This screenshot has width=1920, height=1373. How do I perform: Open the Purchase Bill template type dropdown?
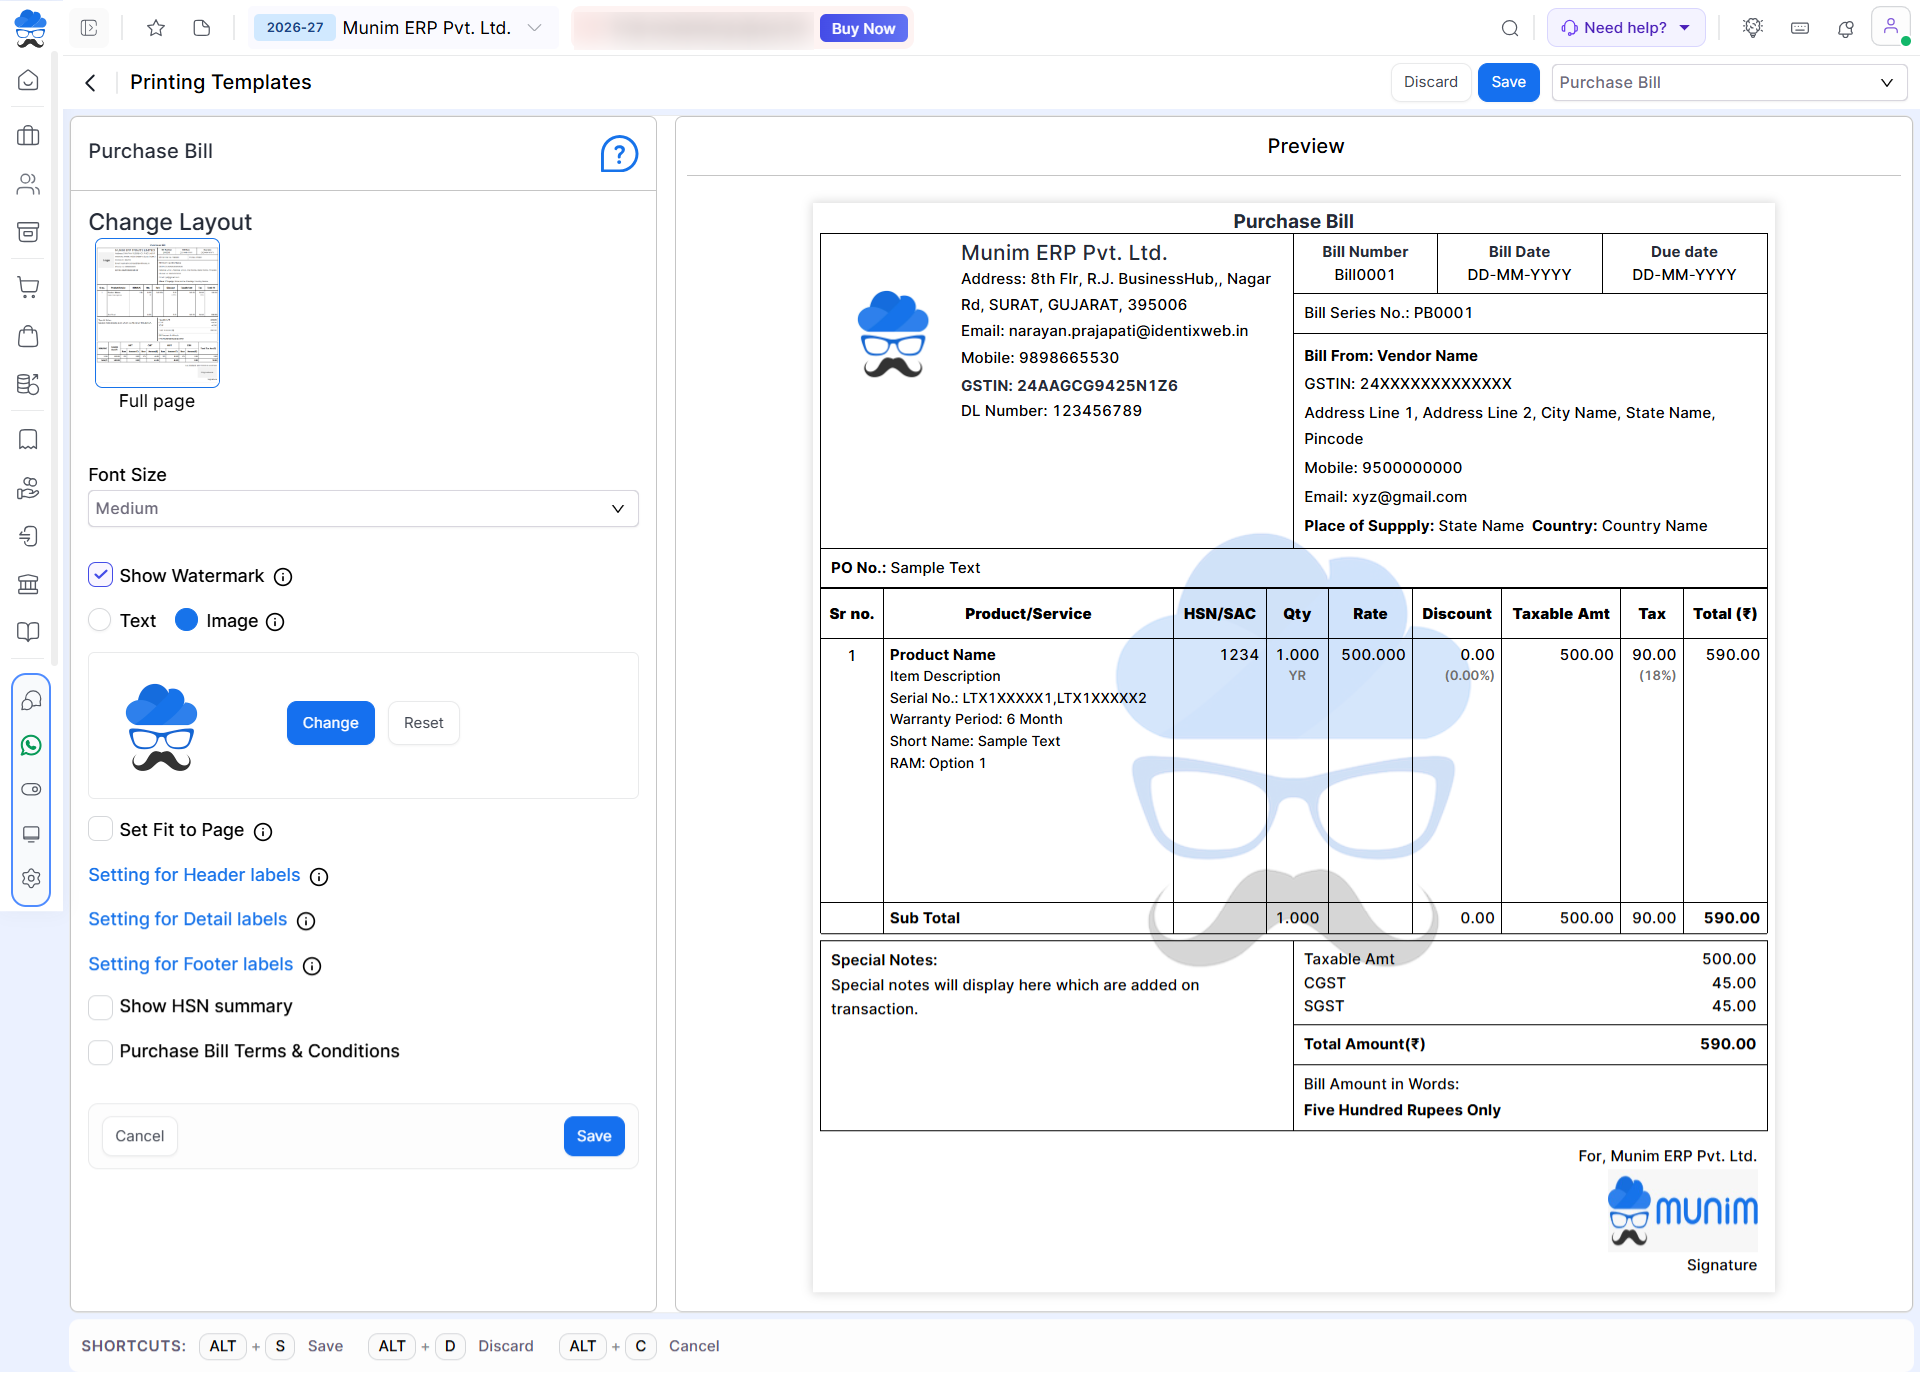point(1729,83)
